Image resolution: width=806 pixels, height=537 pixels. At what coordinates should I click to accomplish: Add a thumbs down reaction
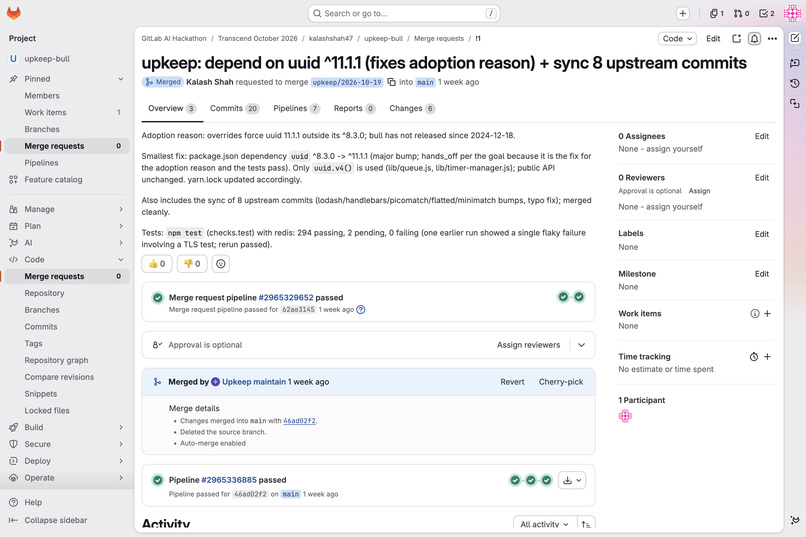[x=192, y=264]
